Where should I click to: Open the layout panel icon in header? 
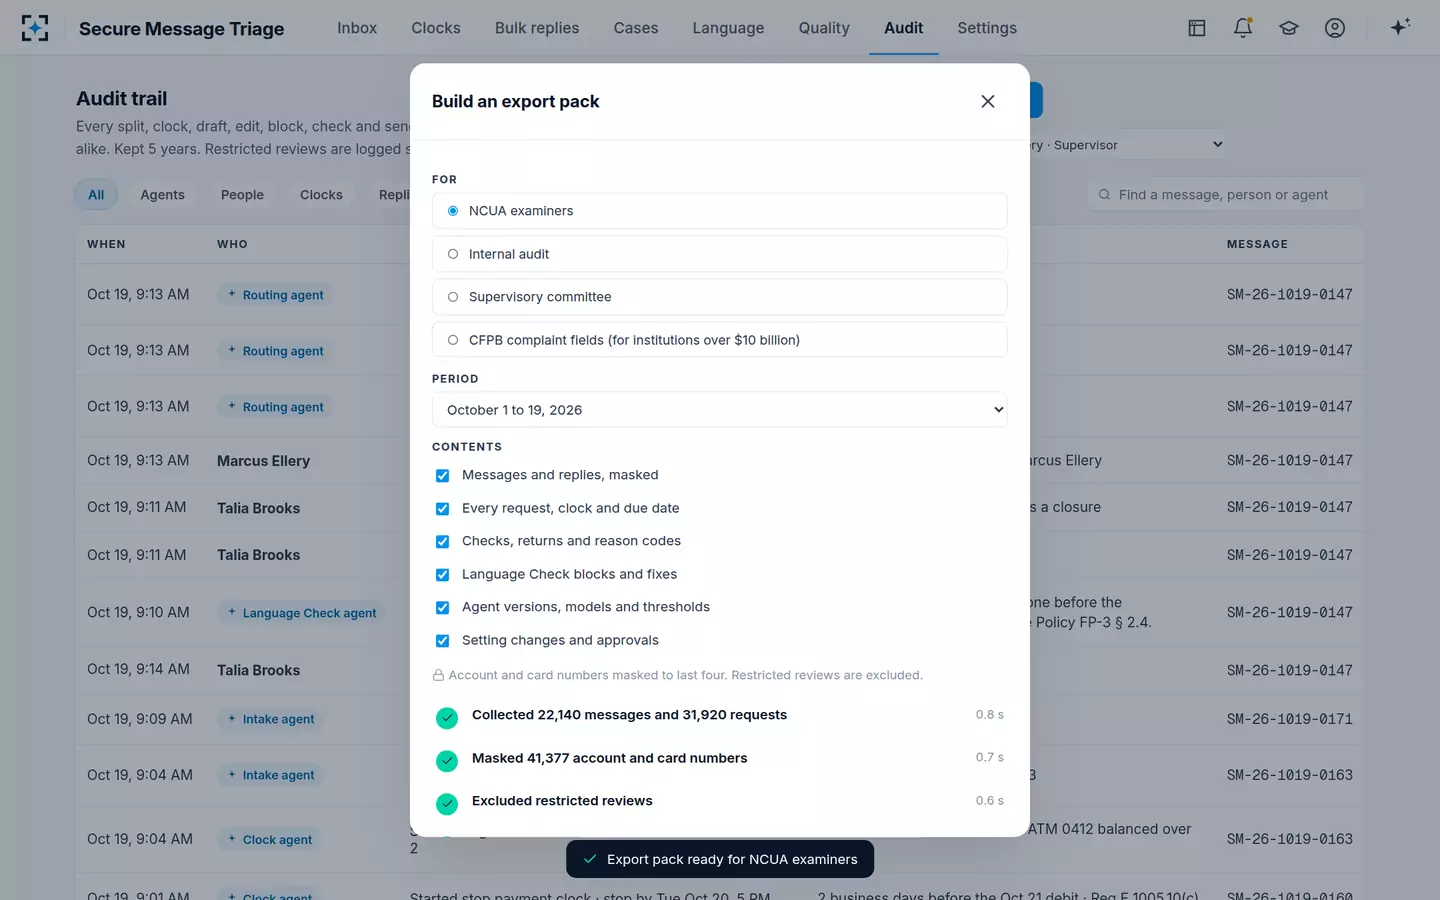point(1197,28)
